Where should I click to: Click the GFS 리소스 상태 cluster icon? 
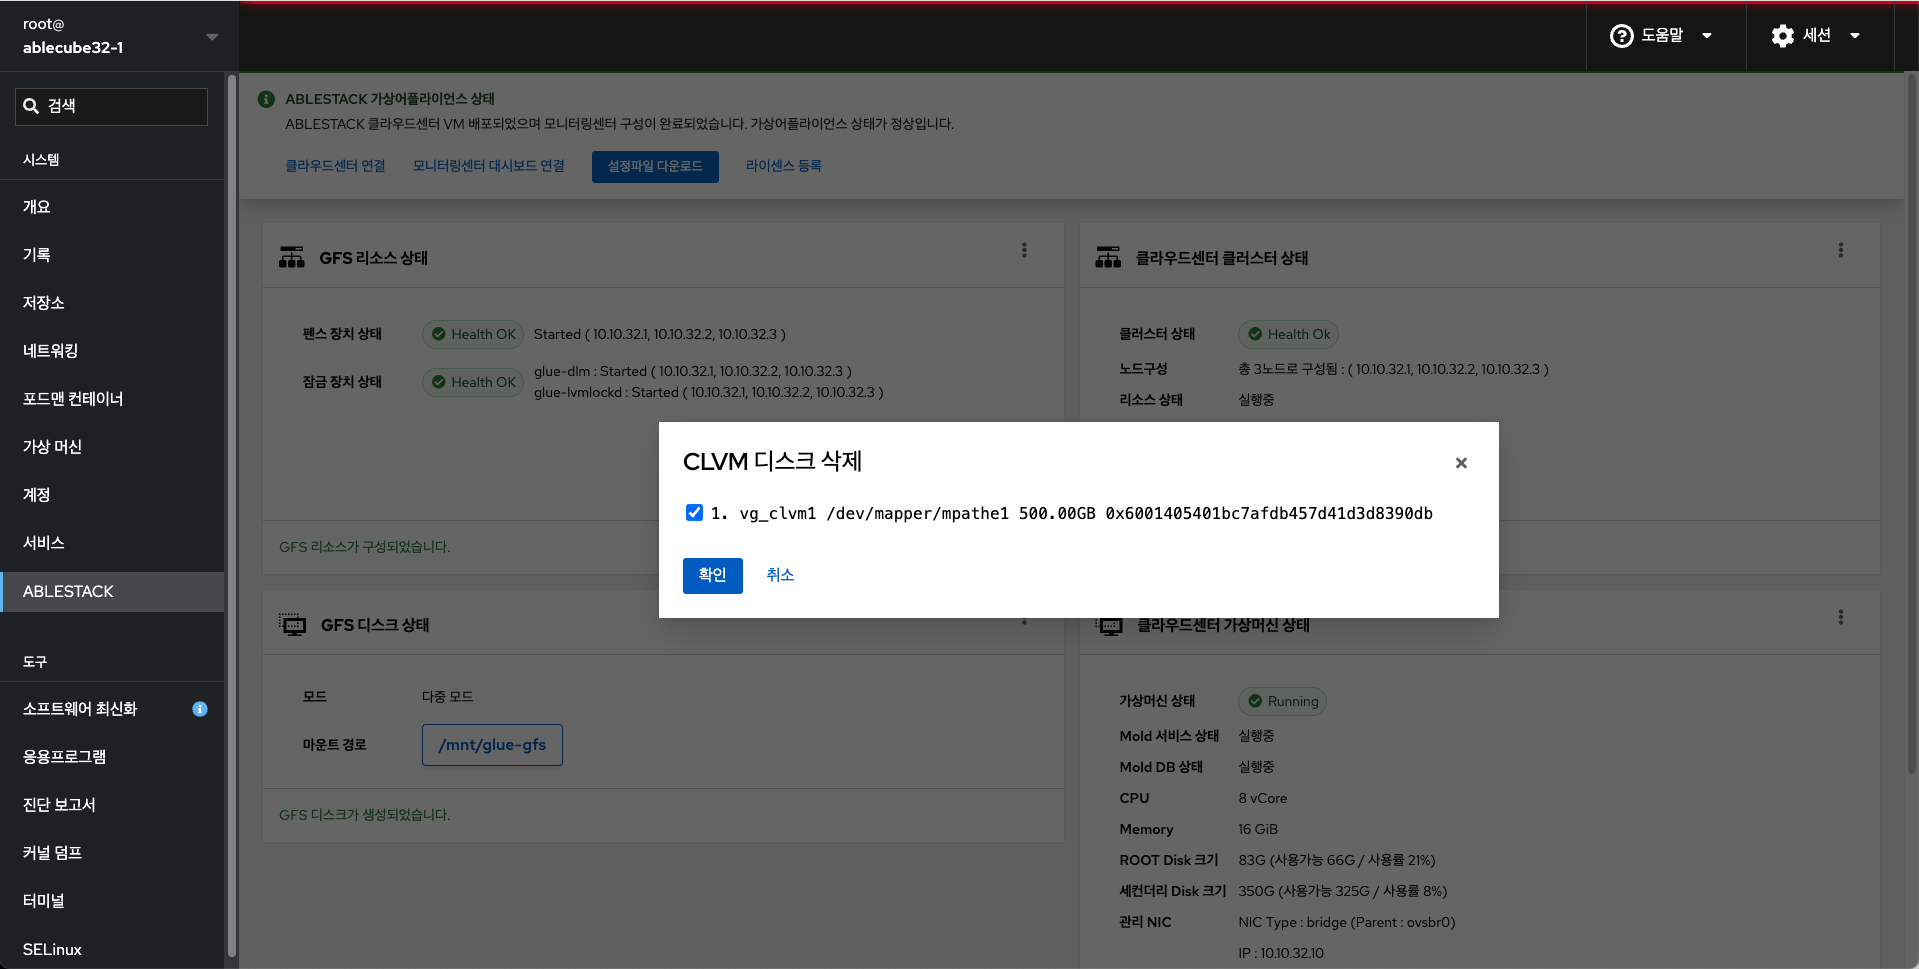click(x=292, y=258)
